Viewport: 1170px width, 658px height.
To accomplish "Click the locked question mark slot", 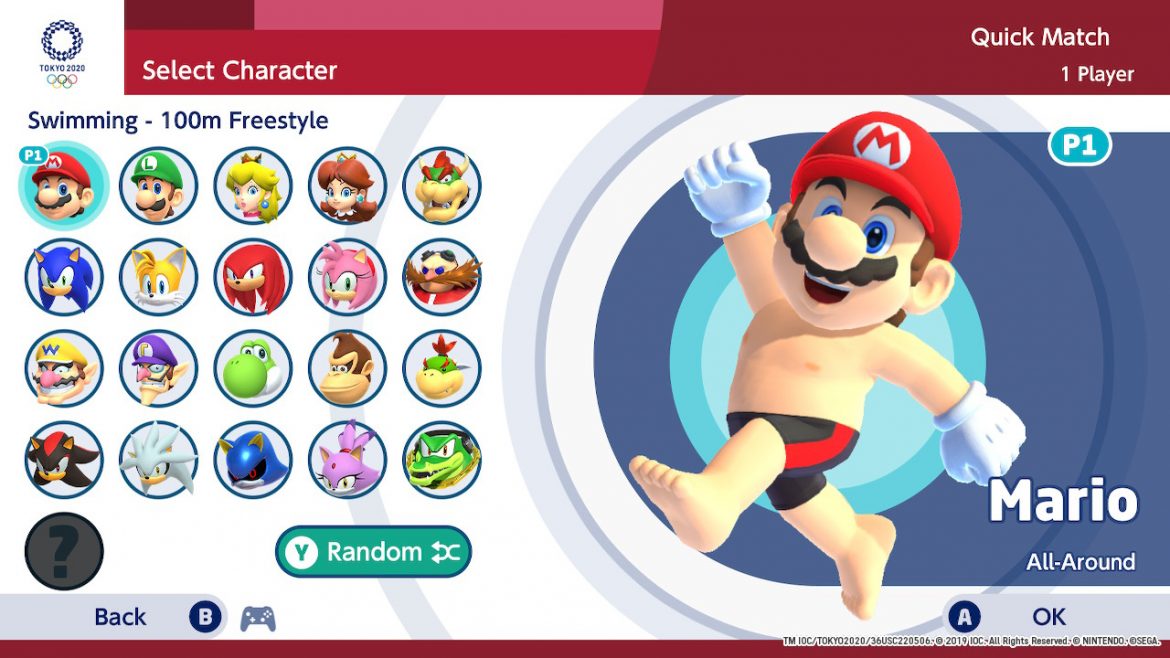I will pos(63,551).
